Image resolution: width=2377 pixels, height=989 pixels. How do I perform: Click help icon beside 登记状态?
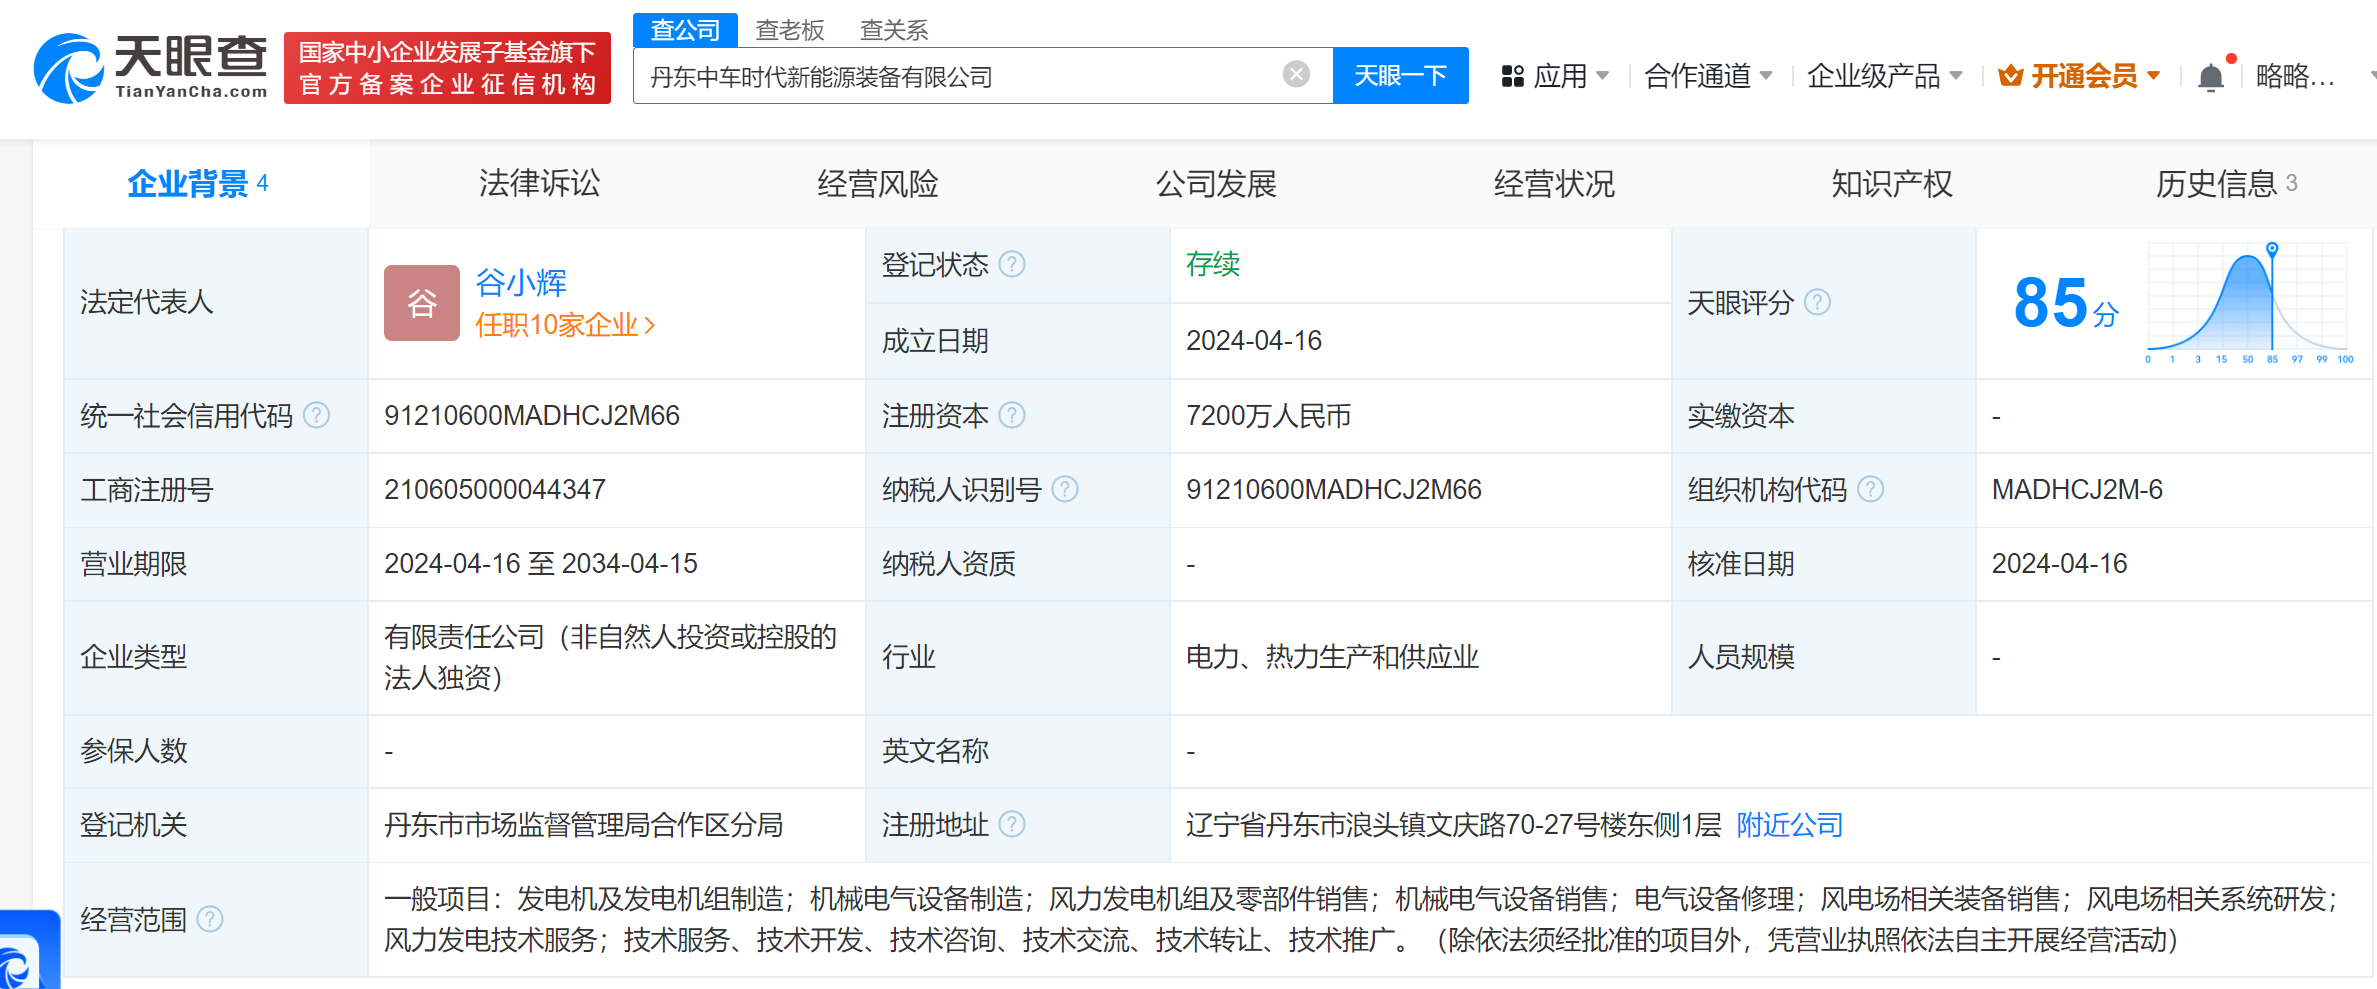1012,264
